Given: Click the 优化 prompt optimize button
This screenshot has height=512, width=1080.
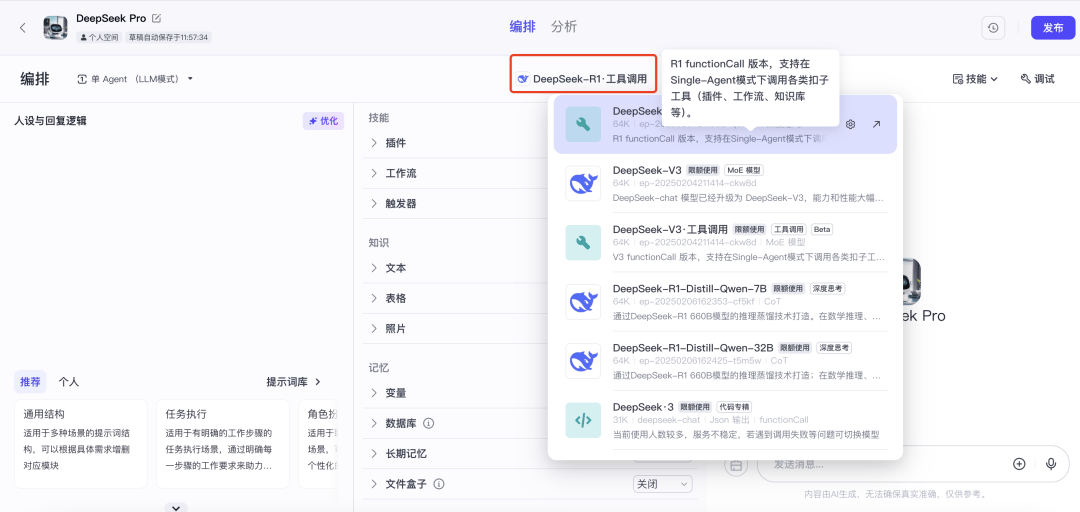Looking at the screenshot, I should [323, 121].
